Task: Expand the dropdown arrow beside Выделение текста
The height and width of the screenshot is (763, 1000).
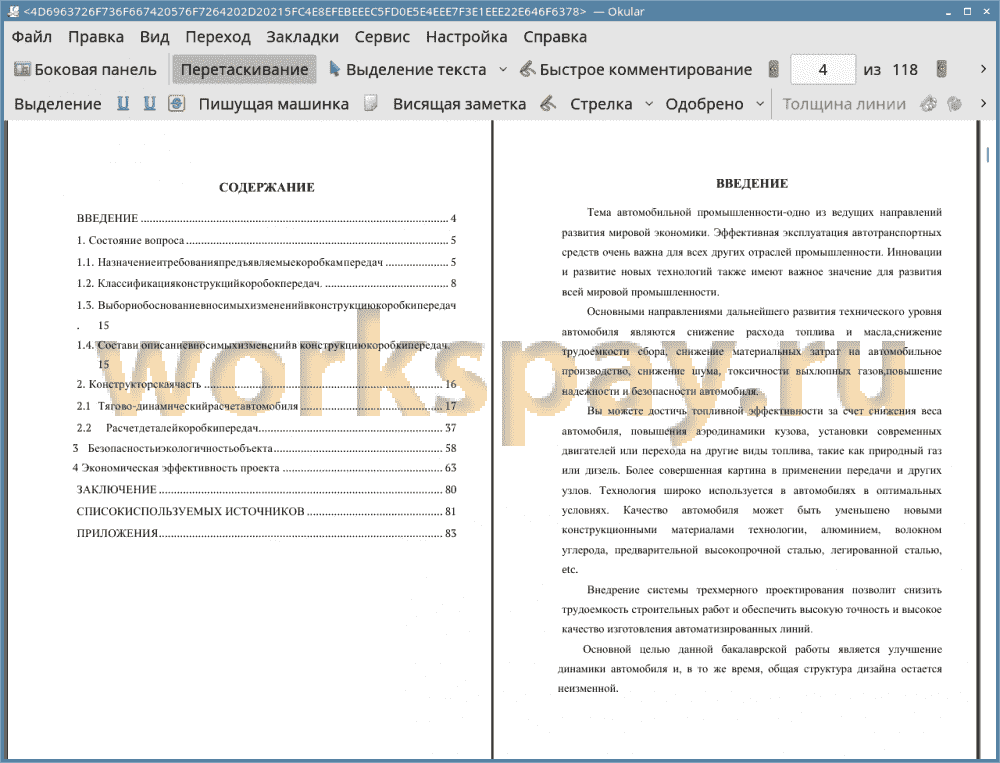Action: pyautogui.click(x=503, y=70)
